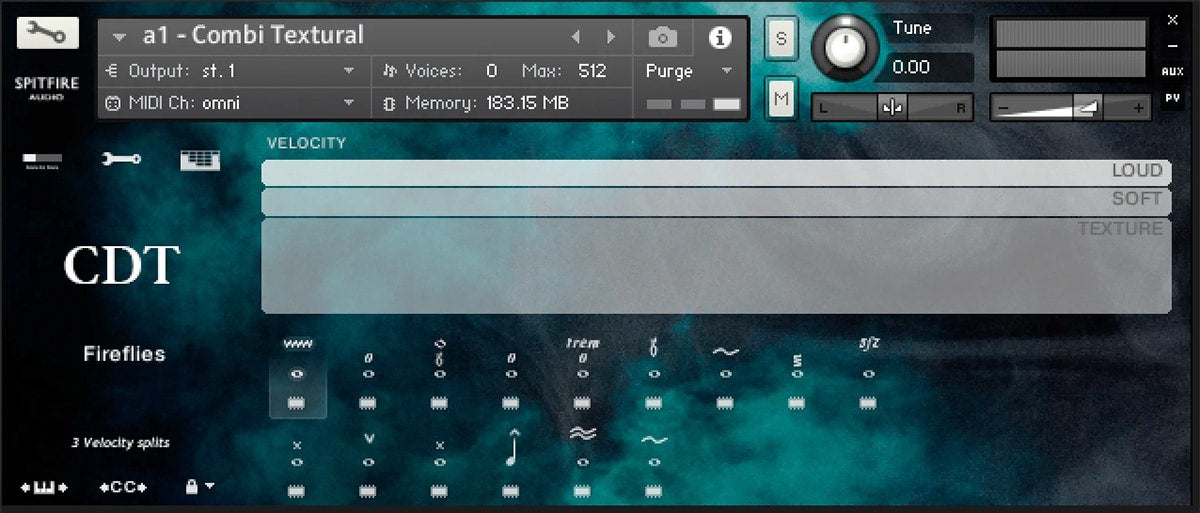Viewport: 1200px width, 513px height.
Task: Click the Spitfire Audio logo
Action: point(46,87)
